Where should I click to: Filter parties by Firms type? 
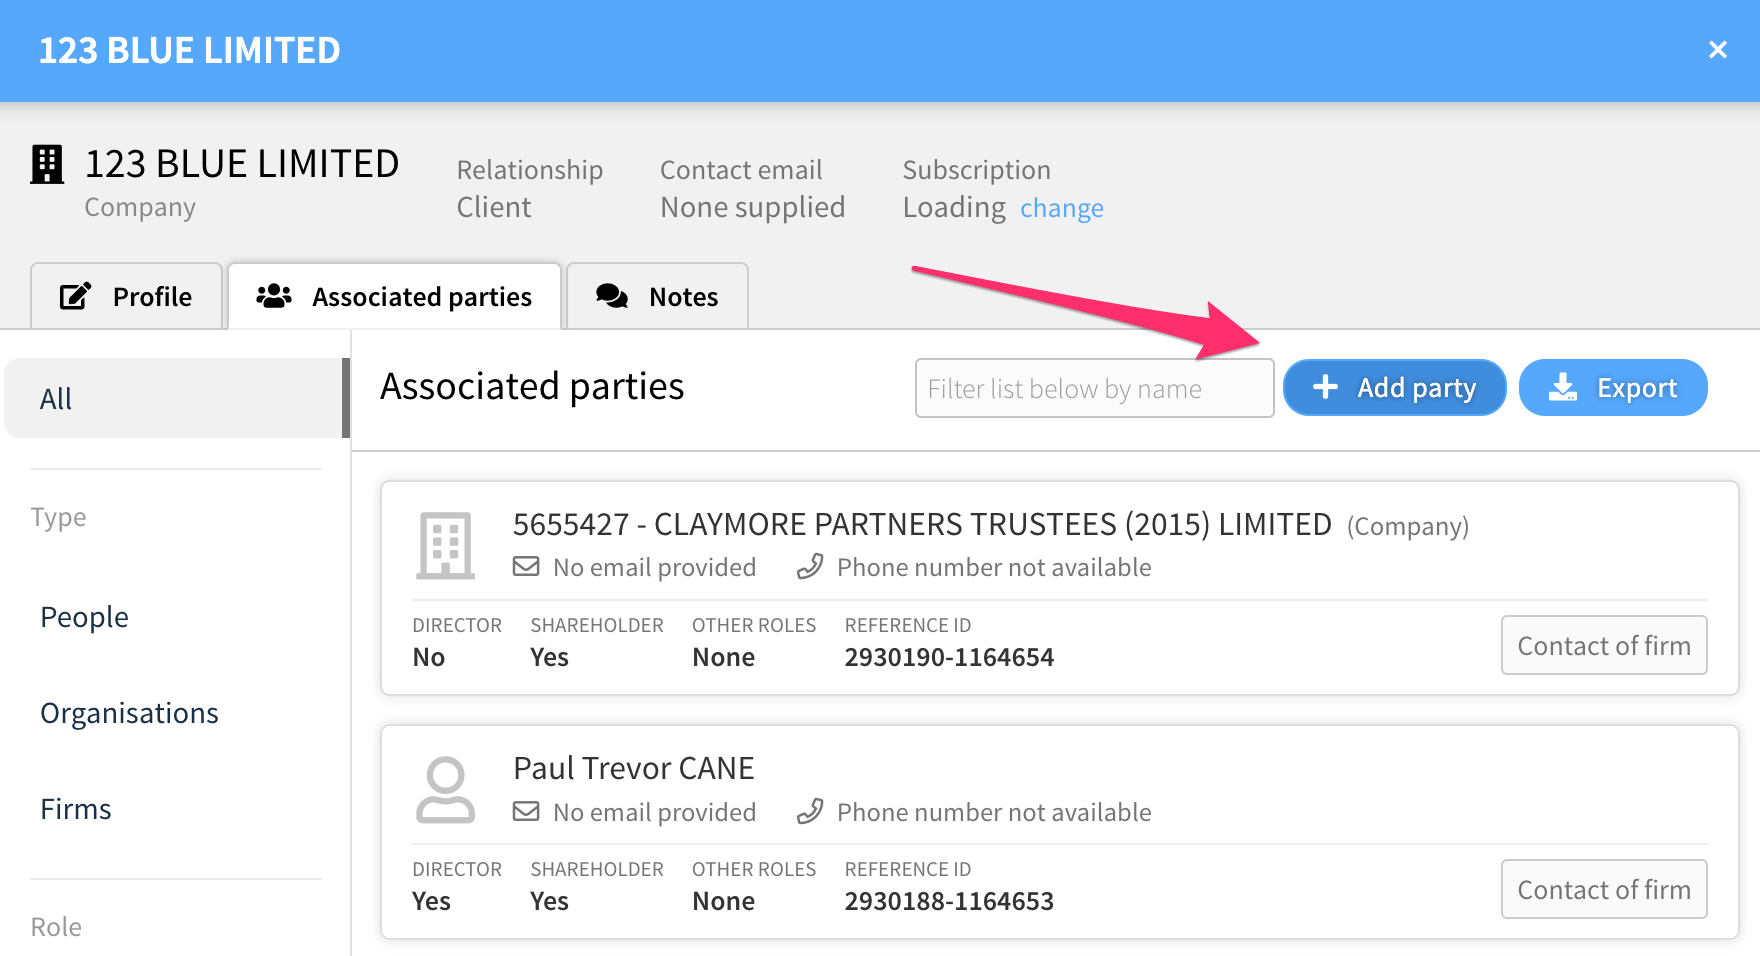(x=76, y=809)
